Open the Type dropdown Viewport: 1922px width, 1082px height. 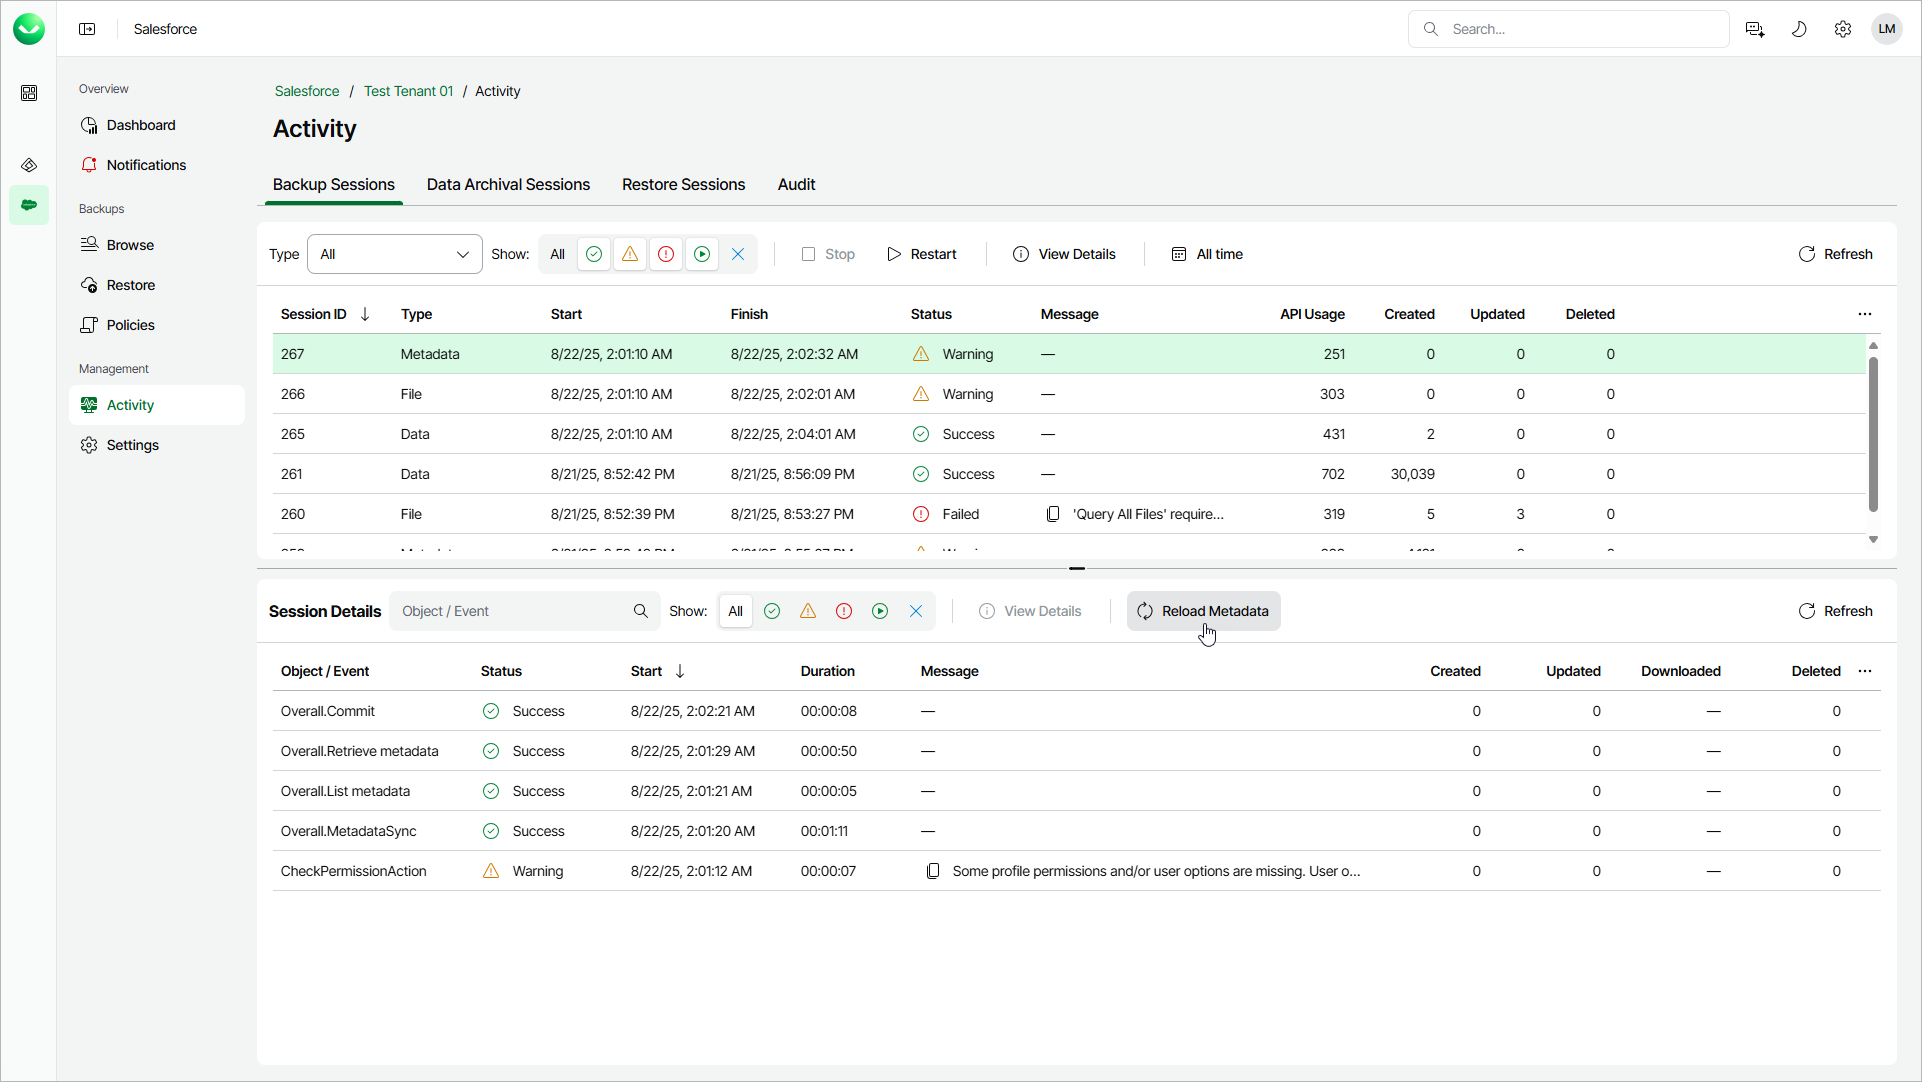(395, 254)
